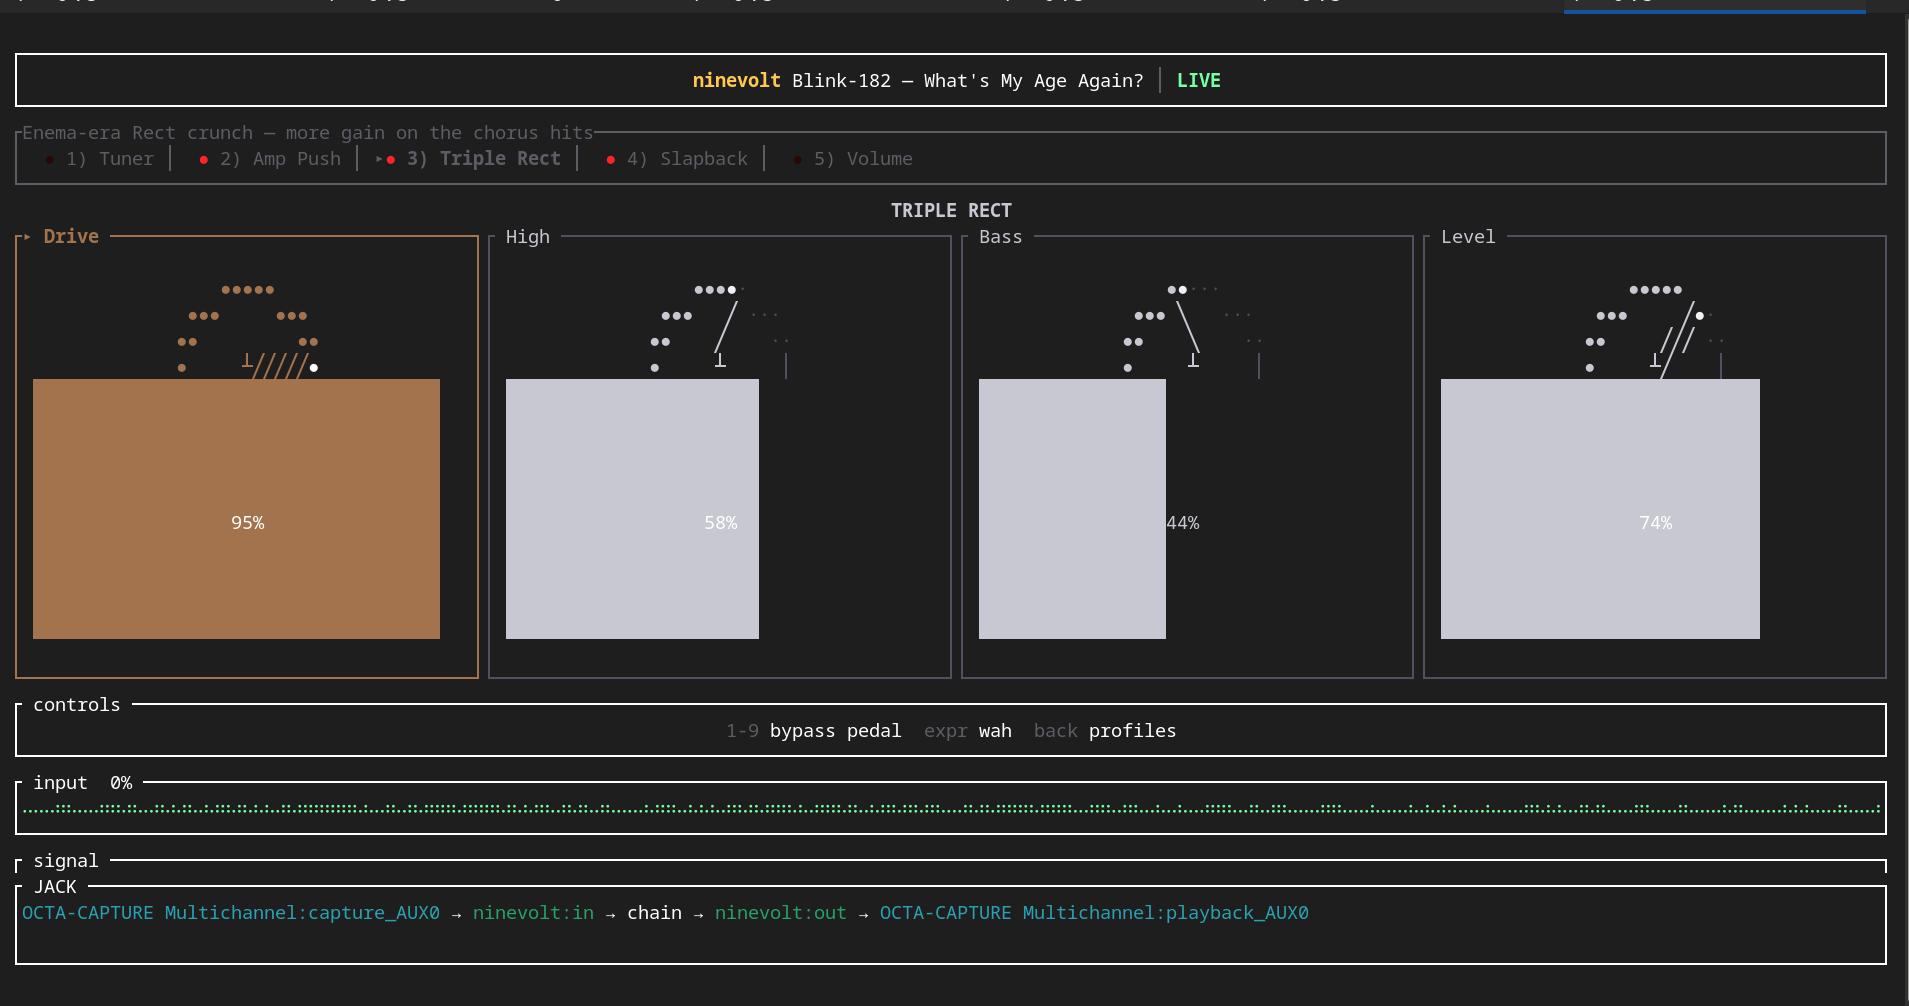Click the ninevolt app name in header
Viewport: 1909px width, 1006px height.
click(x=736, y=81)
